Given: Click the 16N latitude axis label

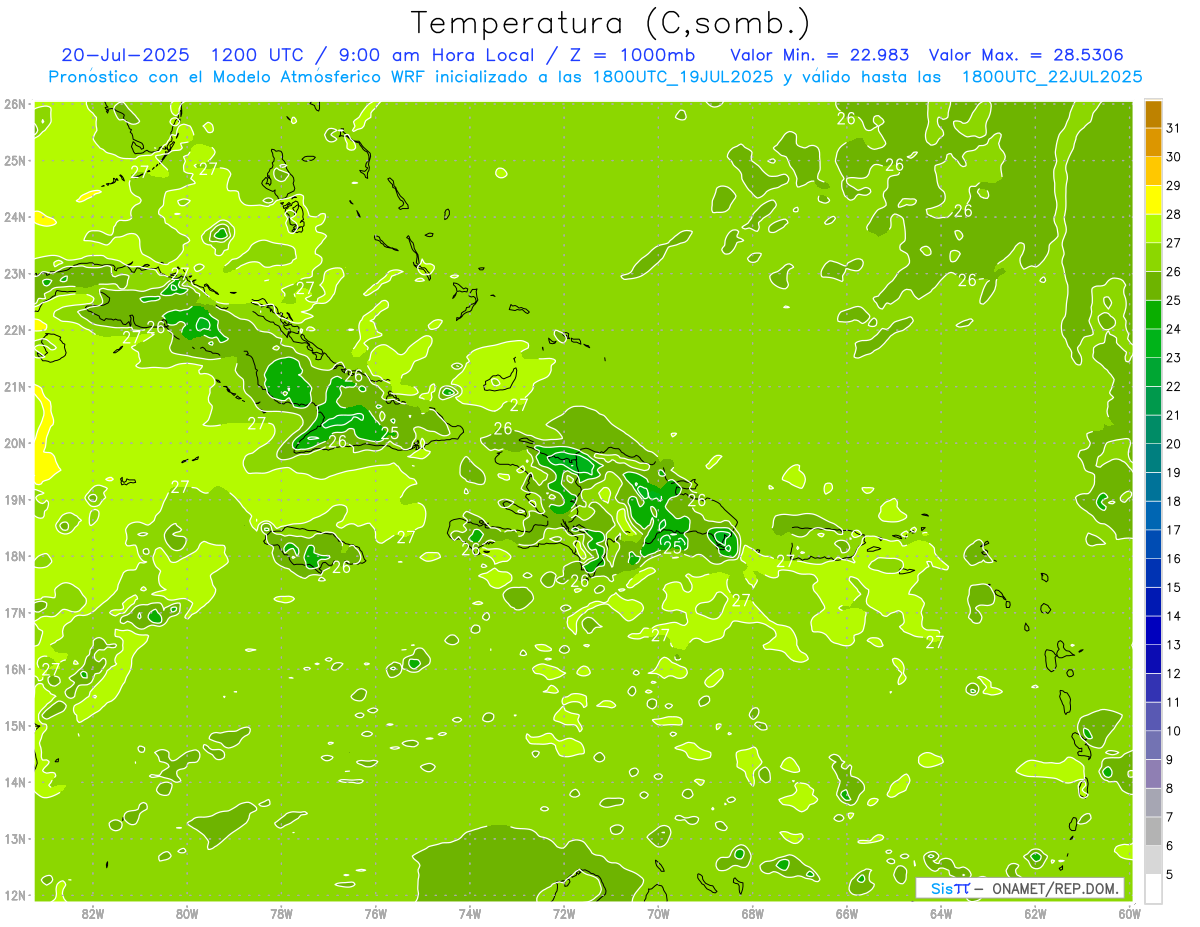Looking at the screenshot, I should (14, 669).
